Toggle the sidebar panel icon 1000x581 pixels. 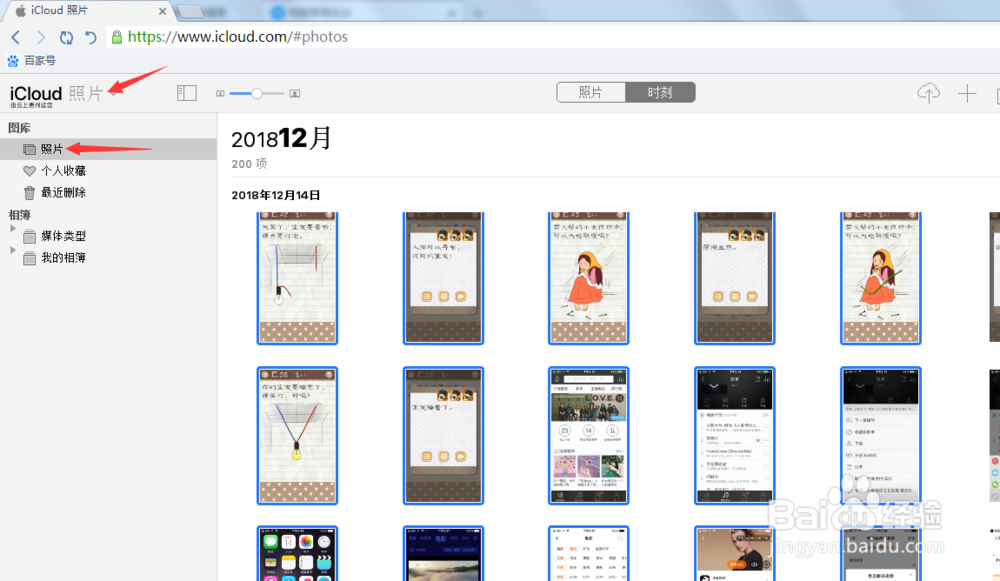click(186, 93)
